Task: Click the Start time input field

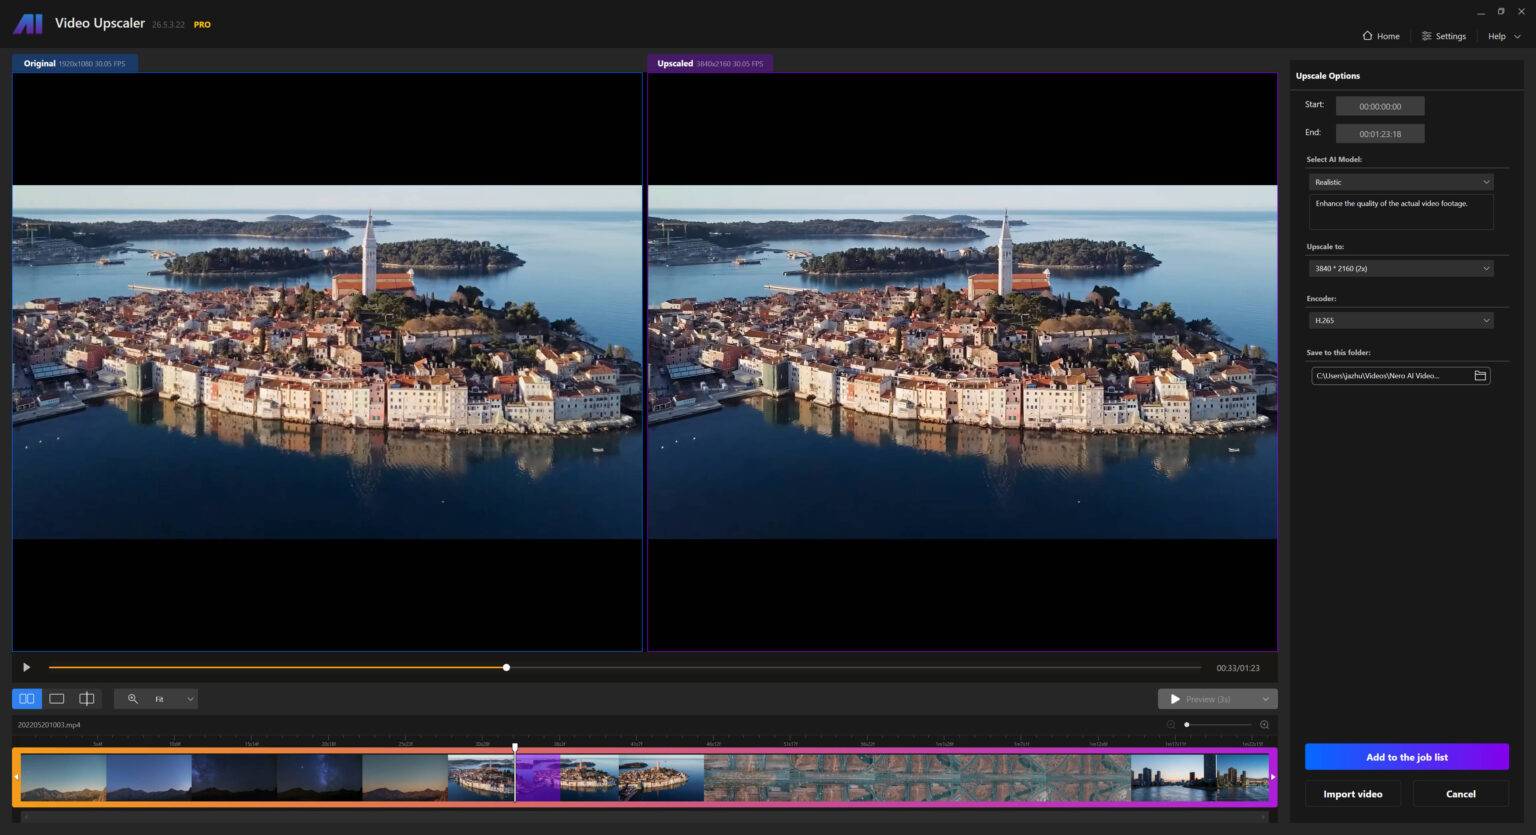Action: coord(1379,106)
